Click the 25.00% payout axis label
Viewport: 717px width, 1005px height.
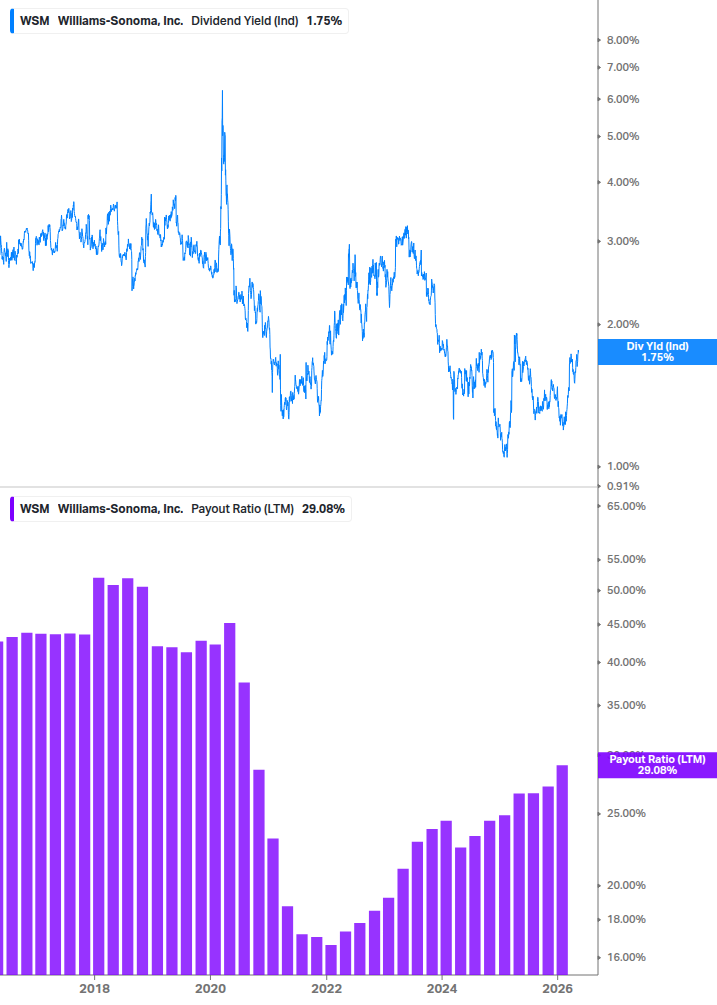(626, 813)
